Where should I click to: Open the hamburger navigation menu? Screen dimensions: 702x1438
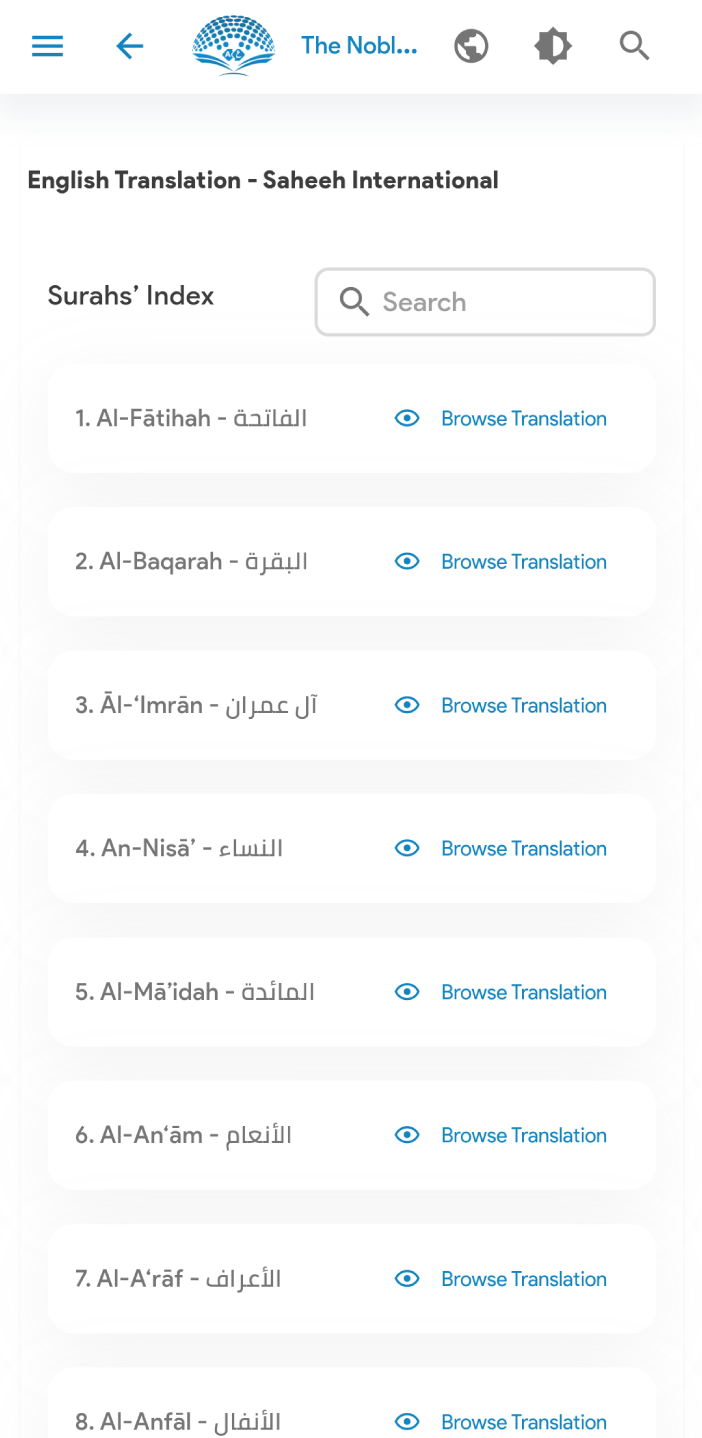point(47,45)
